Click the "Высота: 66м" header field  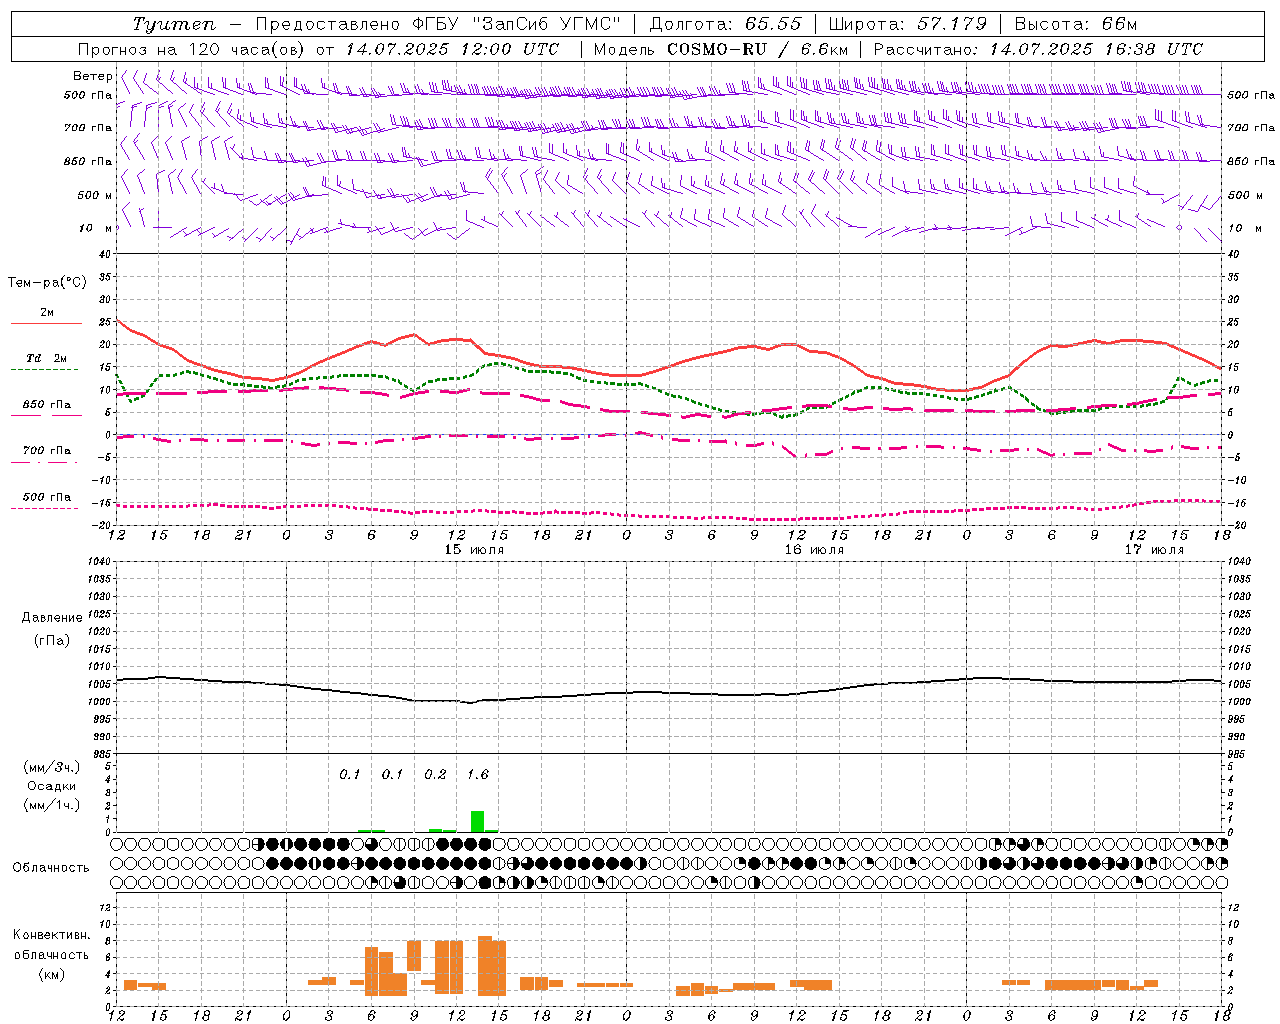click(x=1076, y=24)
